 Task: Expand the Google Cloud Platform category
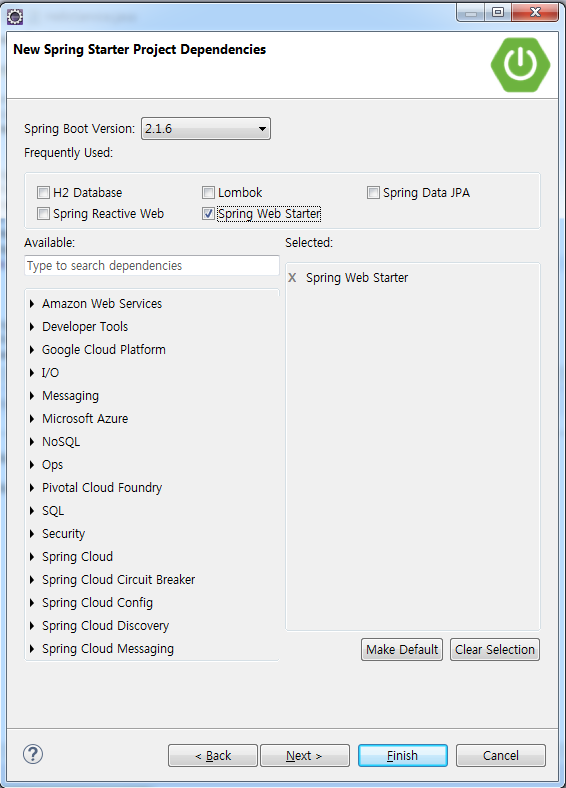tap(32, 350)
